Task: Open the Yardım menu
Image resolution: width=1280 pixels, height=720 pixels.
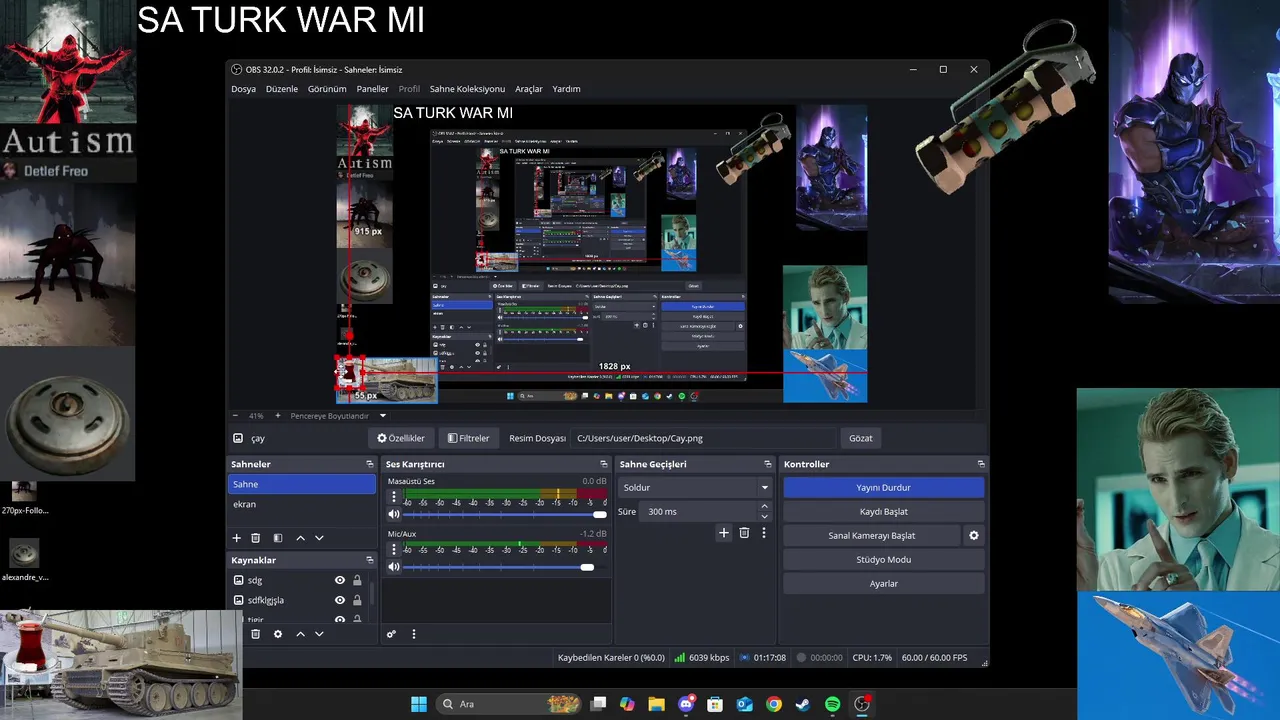Action: pyautogui.click(x=566, y=89)
